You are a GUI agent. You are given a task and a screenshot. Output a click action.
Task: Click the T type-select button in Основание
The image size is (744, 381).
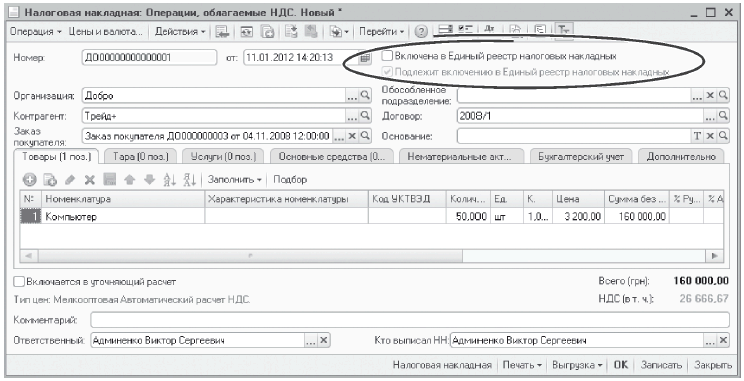(x=697, y=136)
